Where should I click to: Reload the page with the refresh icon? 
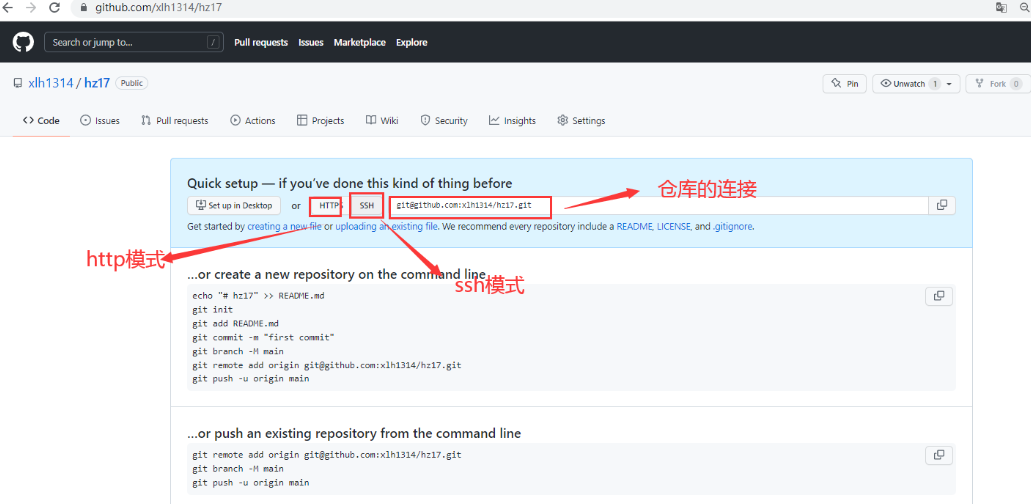55,8
